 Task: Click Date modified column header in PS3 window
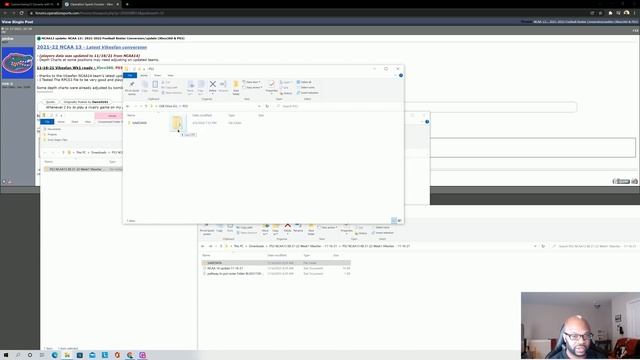coord(202,116)
